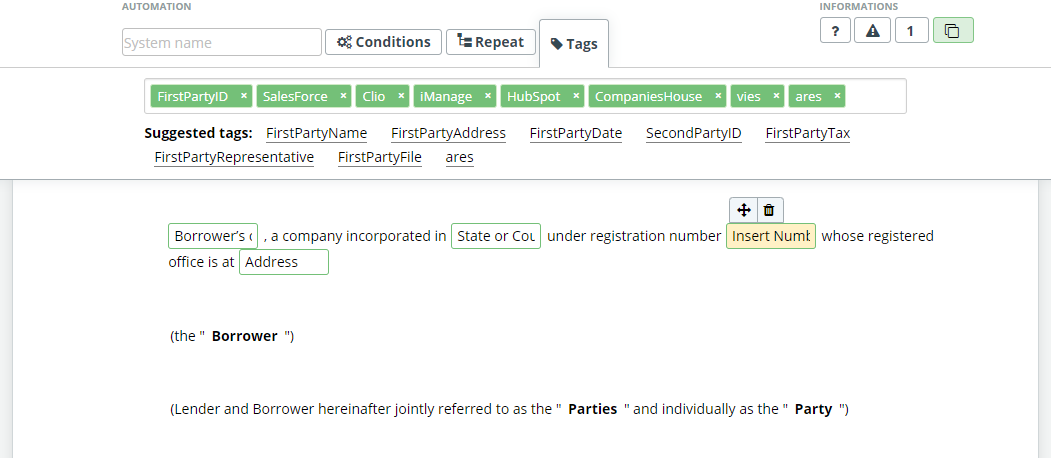Click the move handle icon above Insert Number
The image size is (1051, 458).
[x=743, y=210]
